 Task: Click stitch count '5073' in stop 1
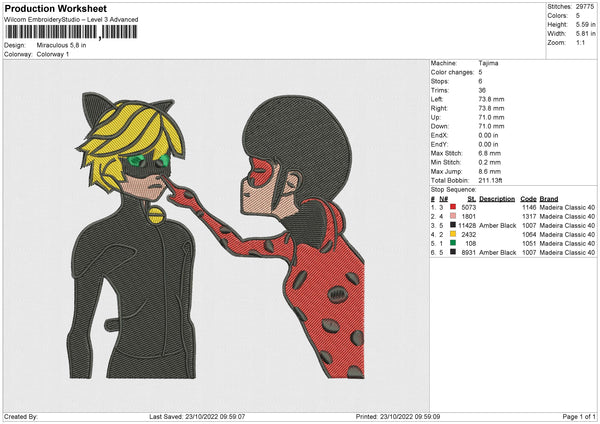click(469, 207)
